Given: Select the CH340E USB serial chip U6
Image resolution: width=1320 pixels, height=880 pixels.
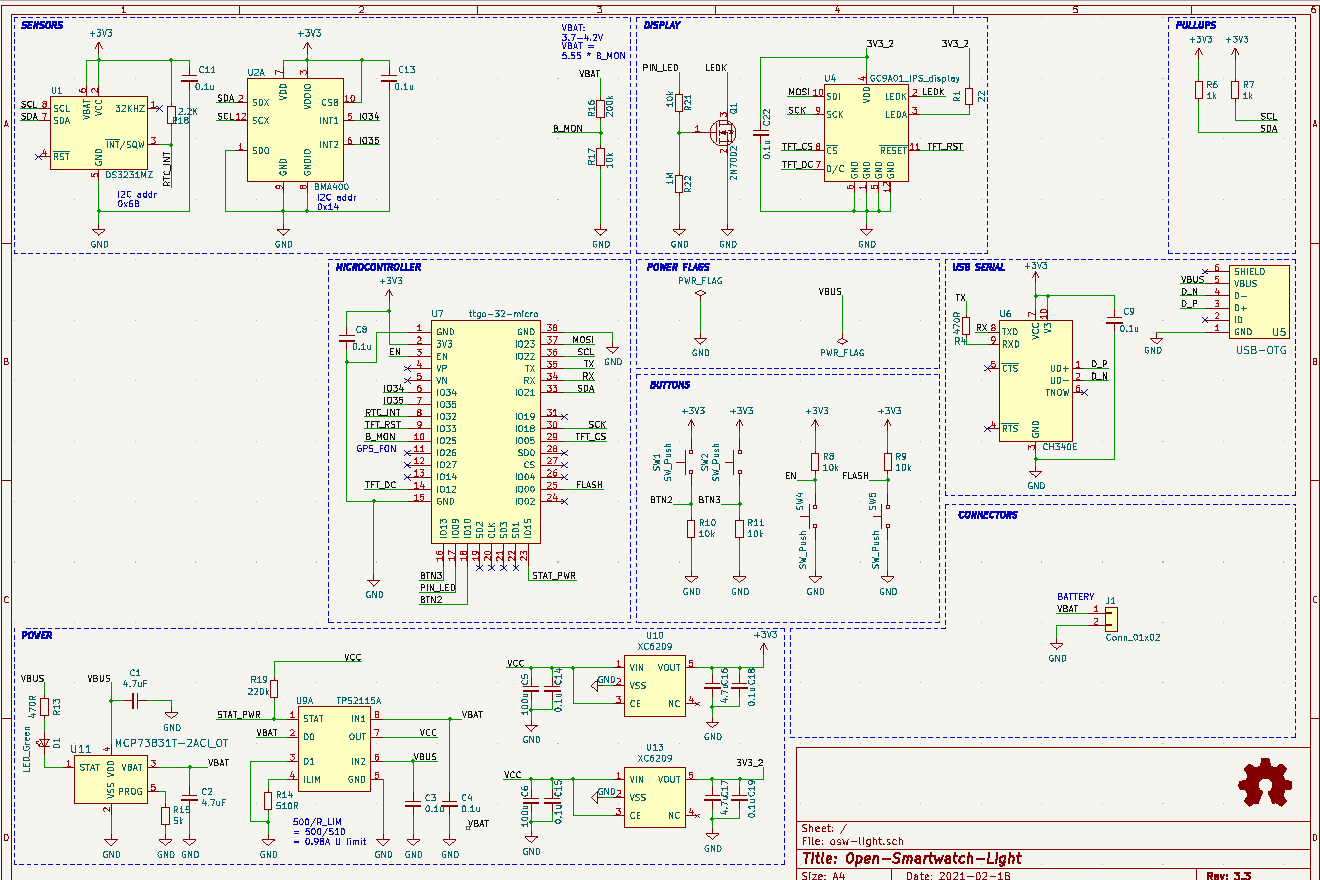Looking at the screenshot, I should [1035, 380].
